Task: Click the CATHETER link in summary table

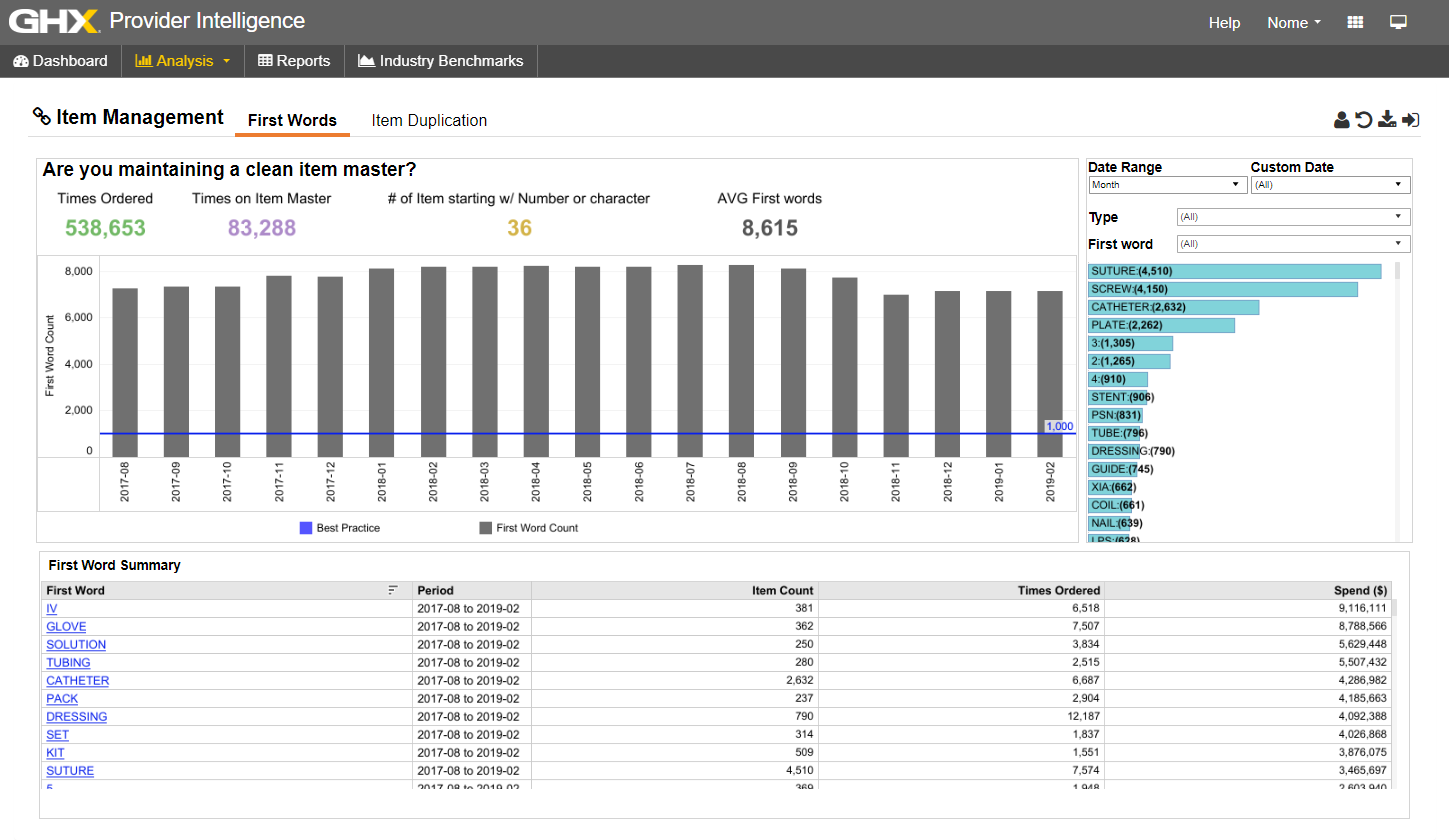Action: pyautogui.click(x=77, y=681)
